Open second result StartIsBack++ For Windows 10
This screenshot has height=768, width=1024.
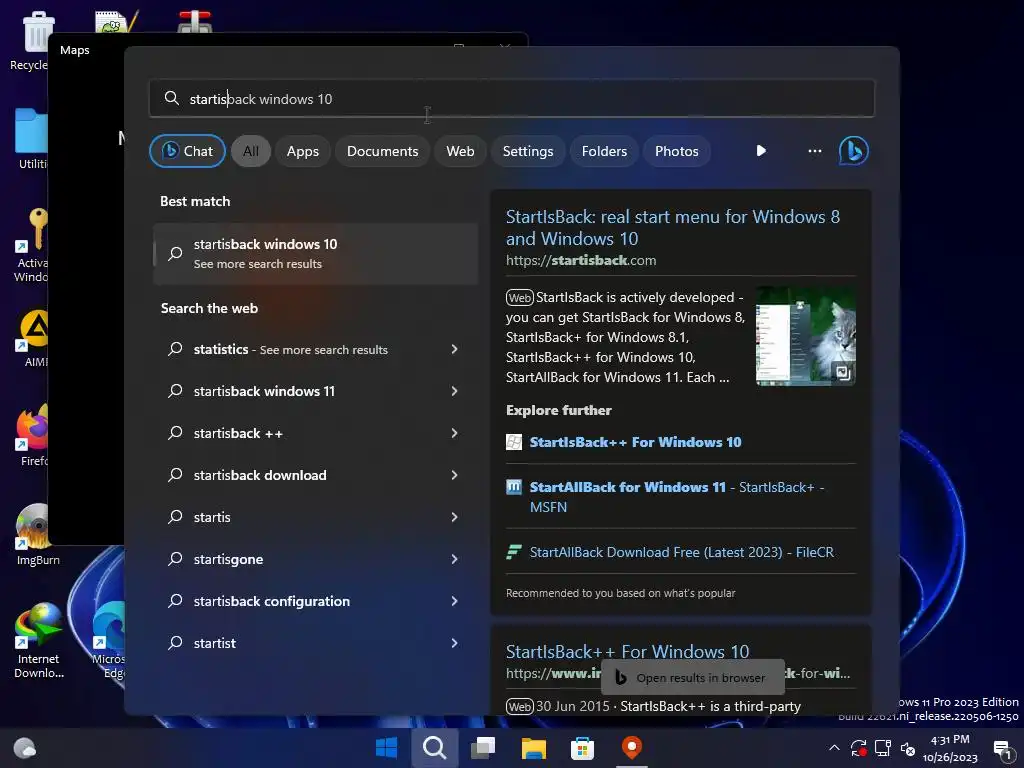tap(627, 651)
